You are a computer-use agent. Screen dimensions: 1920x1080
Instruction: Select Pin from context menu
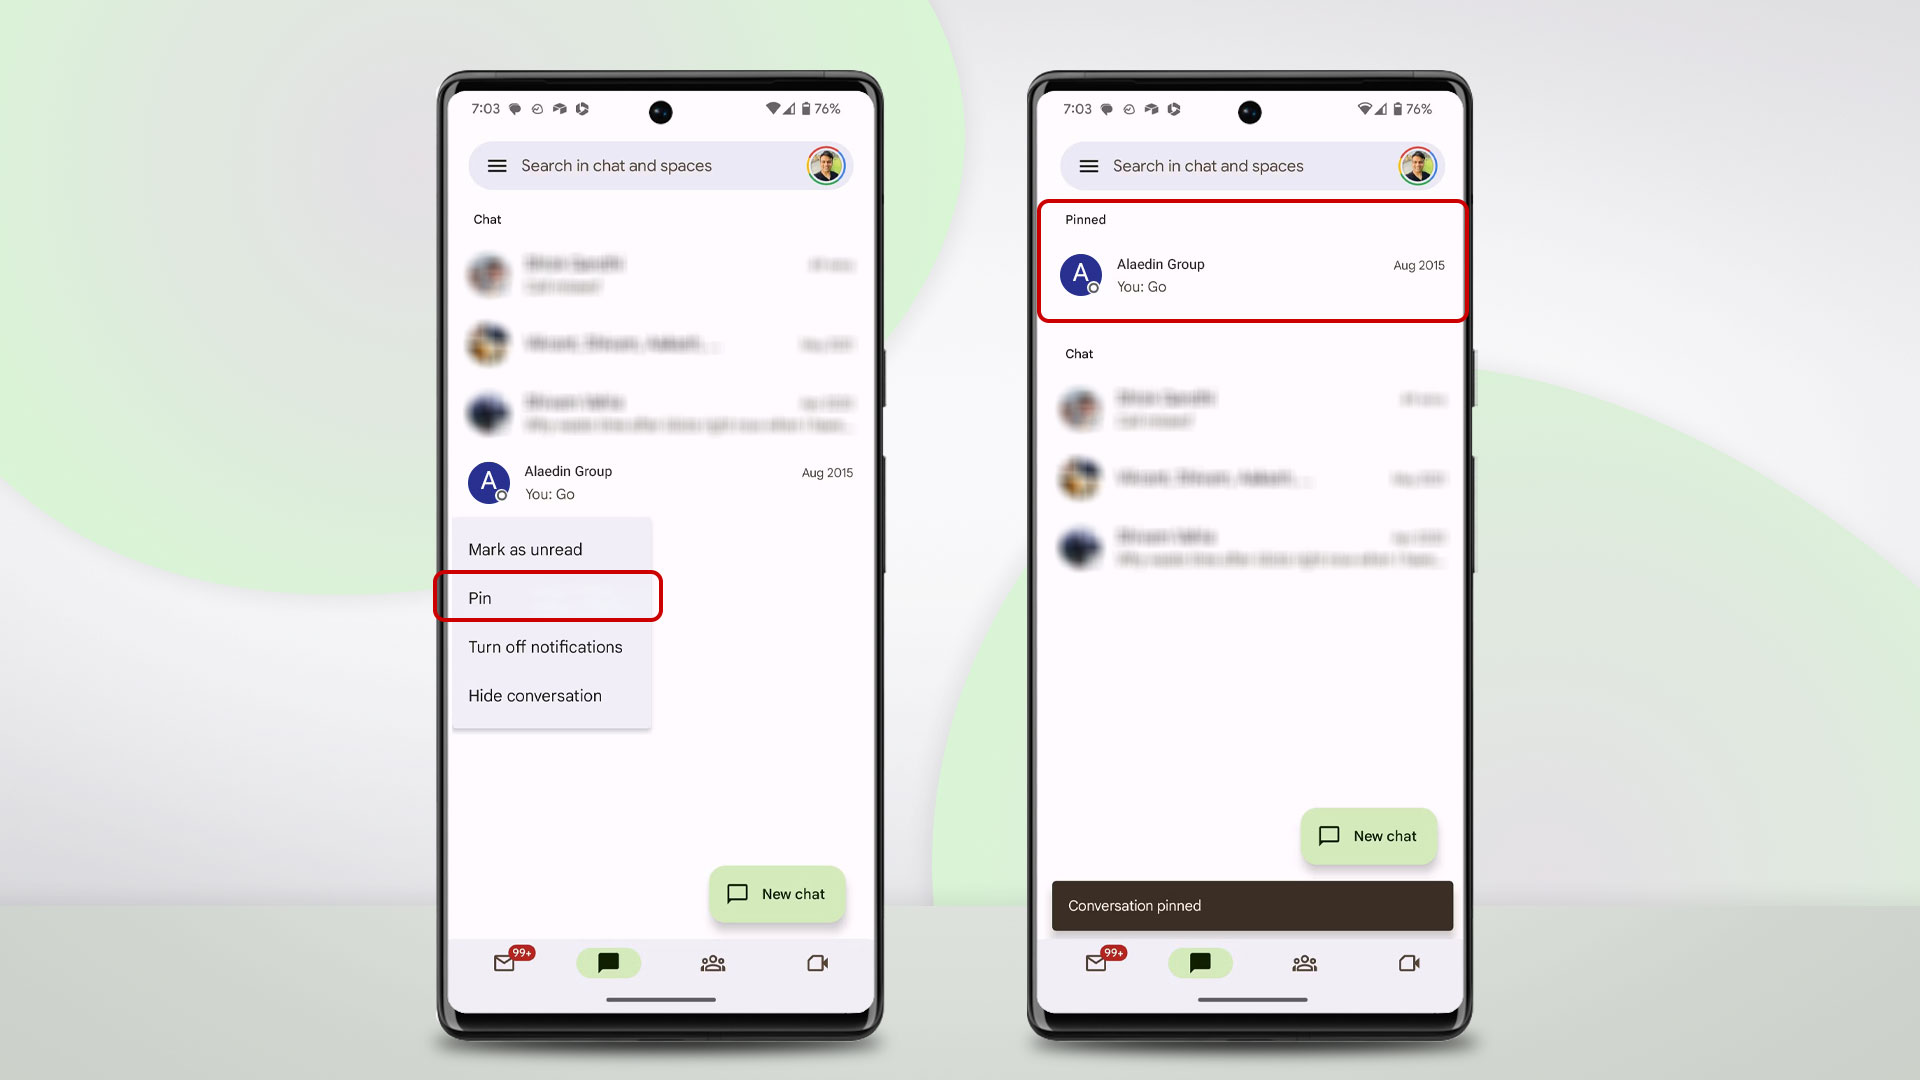tap(549, 597)
